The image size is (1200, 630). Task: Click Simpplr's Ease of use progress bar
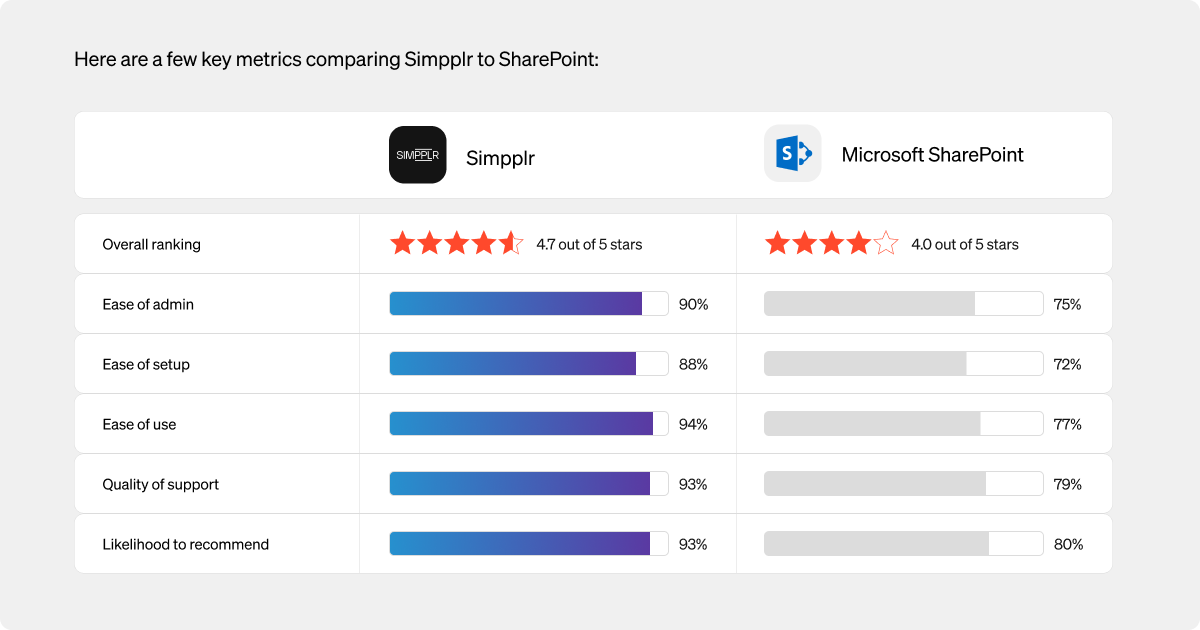pyautogui.click(x=529, y=424)
